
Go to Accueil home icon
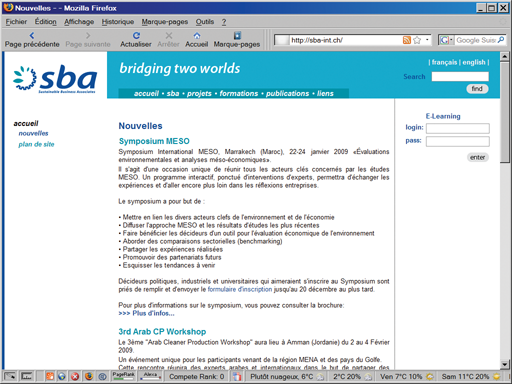pyautogui.click(x=197, y=35)
